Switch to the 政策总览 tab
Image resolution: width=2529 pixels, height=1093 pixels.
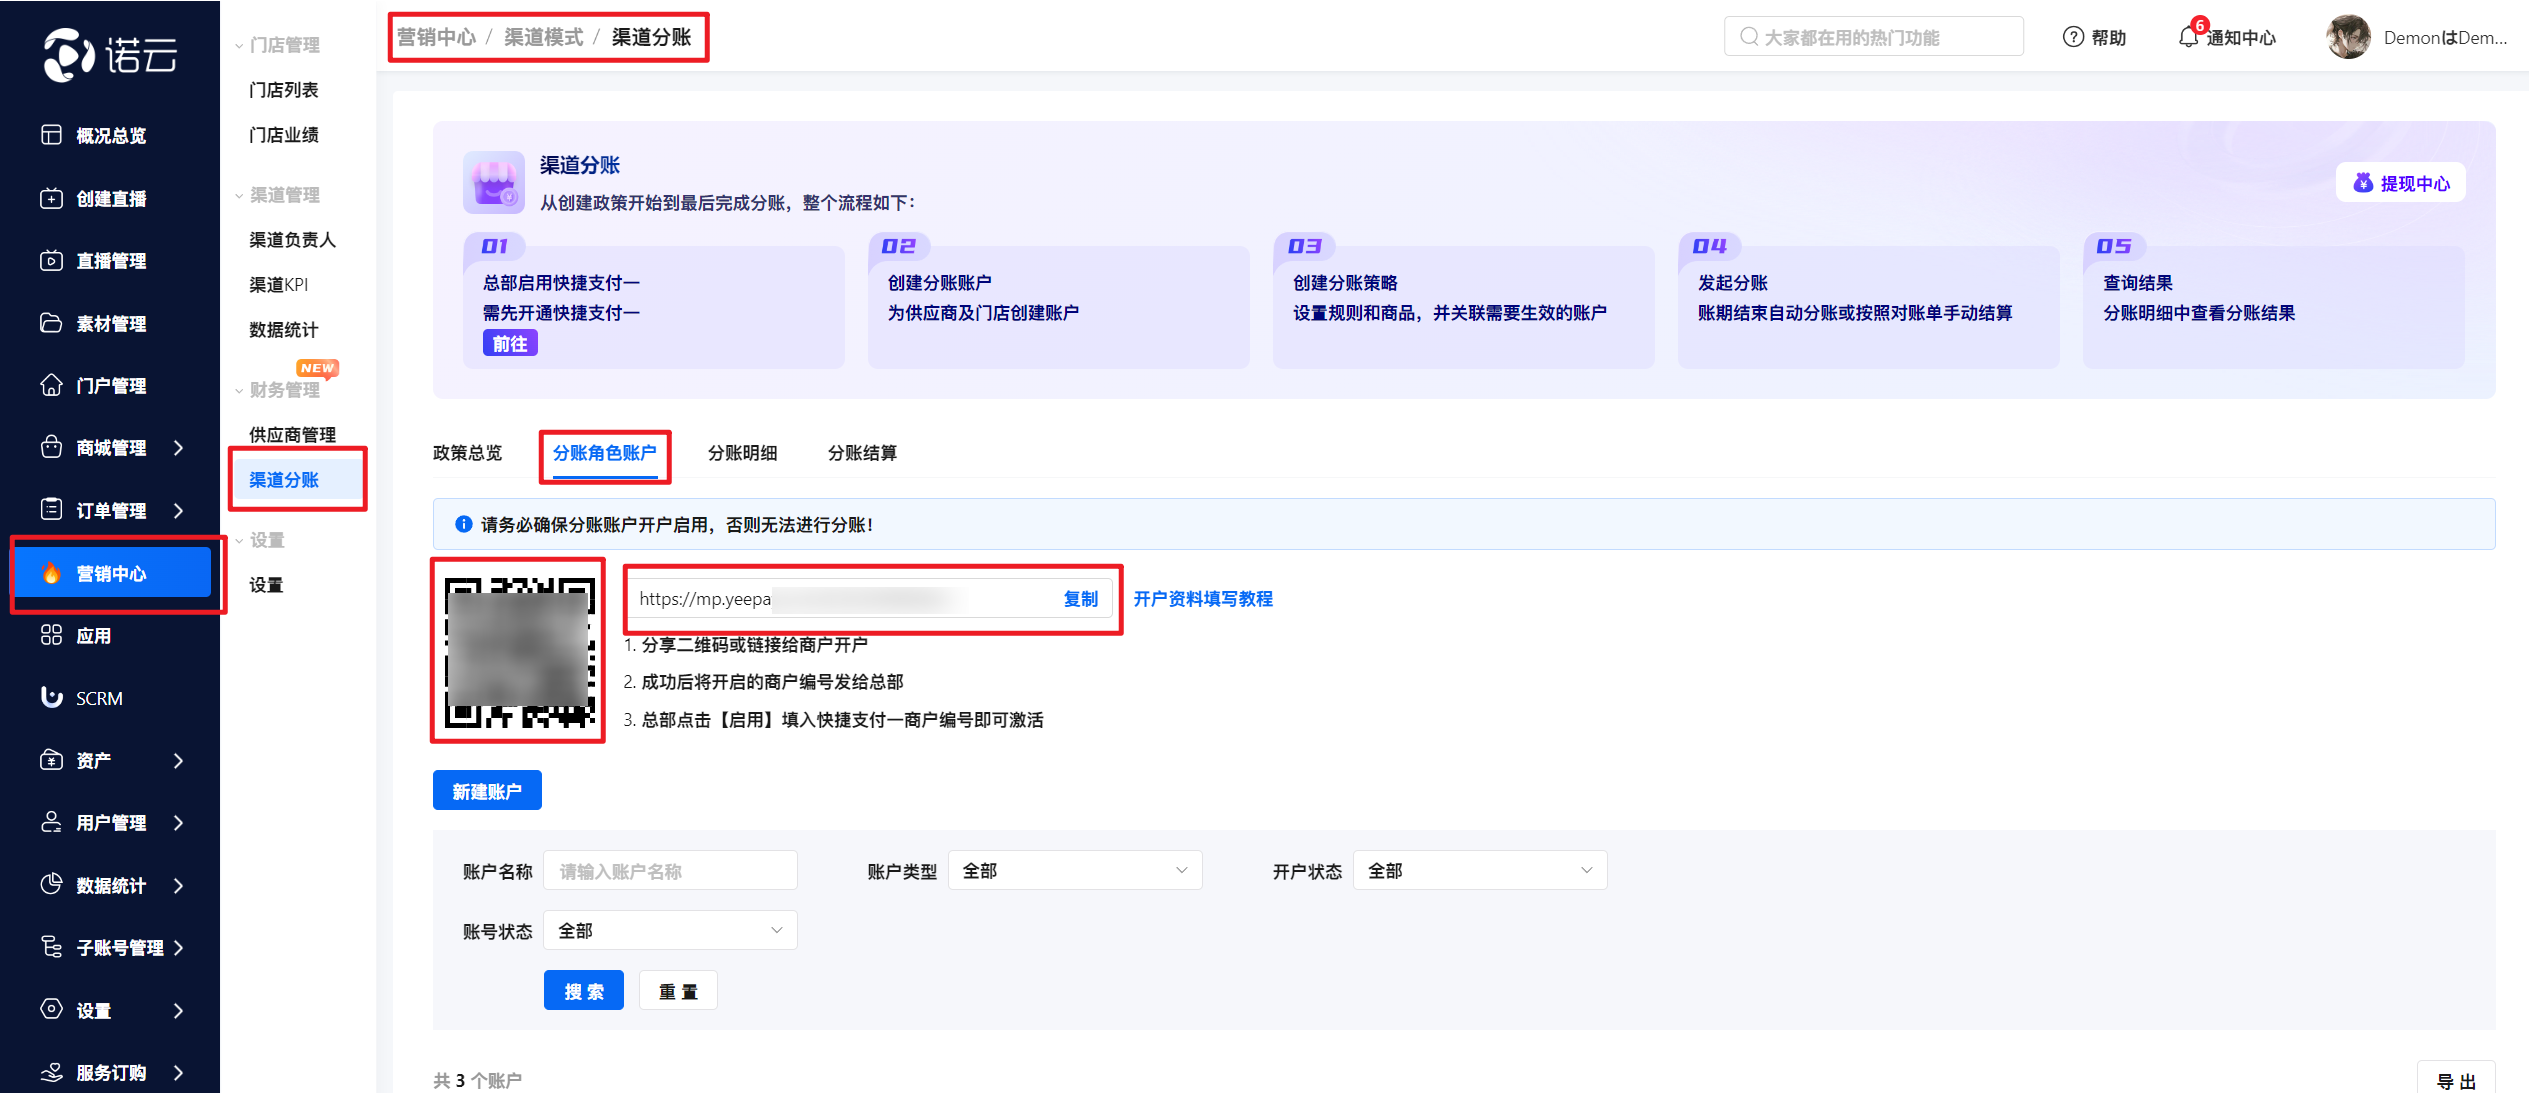point(467,453)
